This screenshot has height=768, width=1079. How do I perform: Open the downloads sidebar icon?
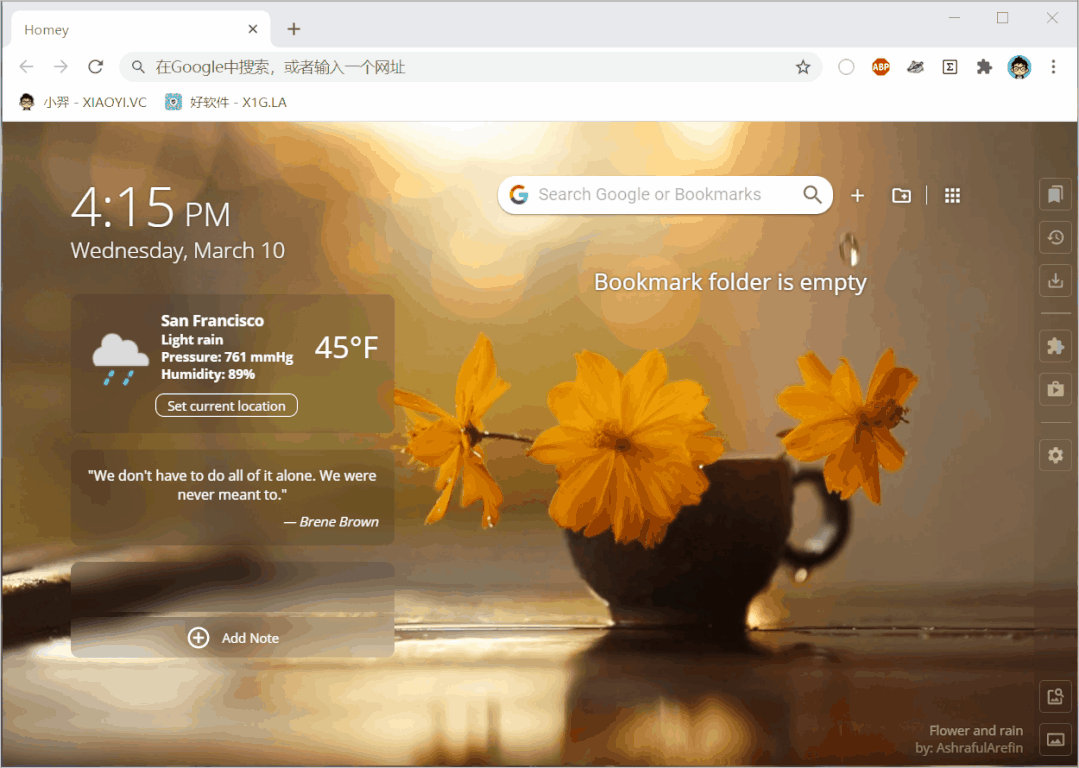(x=1055, y=280)
